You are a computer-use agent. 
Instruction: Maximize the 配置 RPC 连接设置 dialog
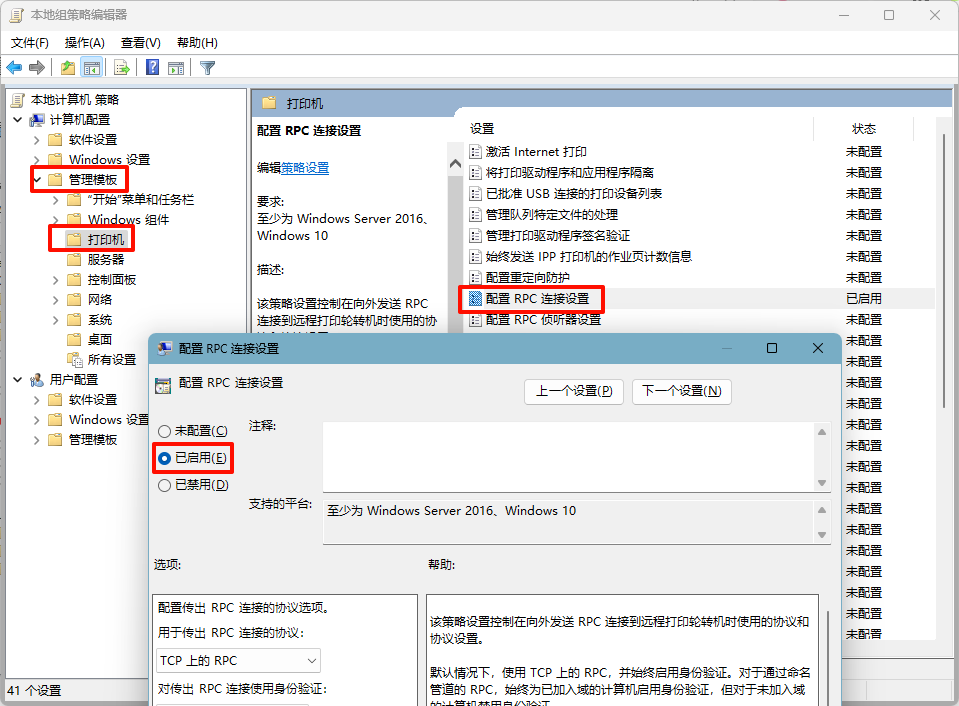(772, 348)
